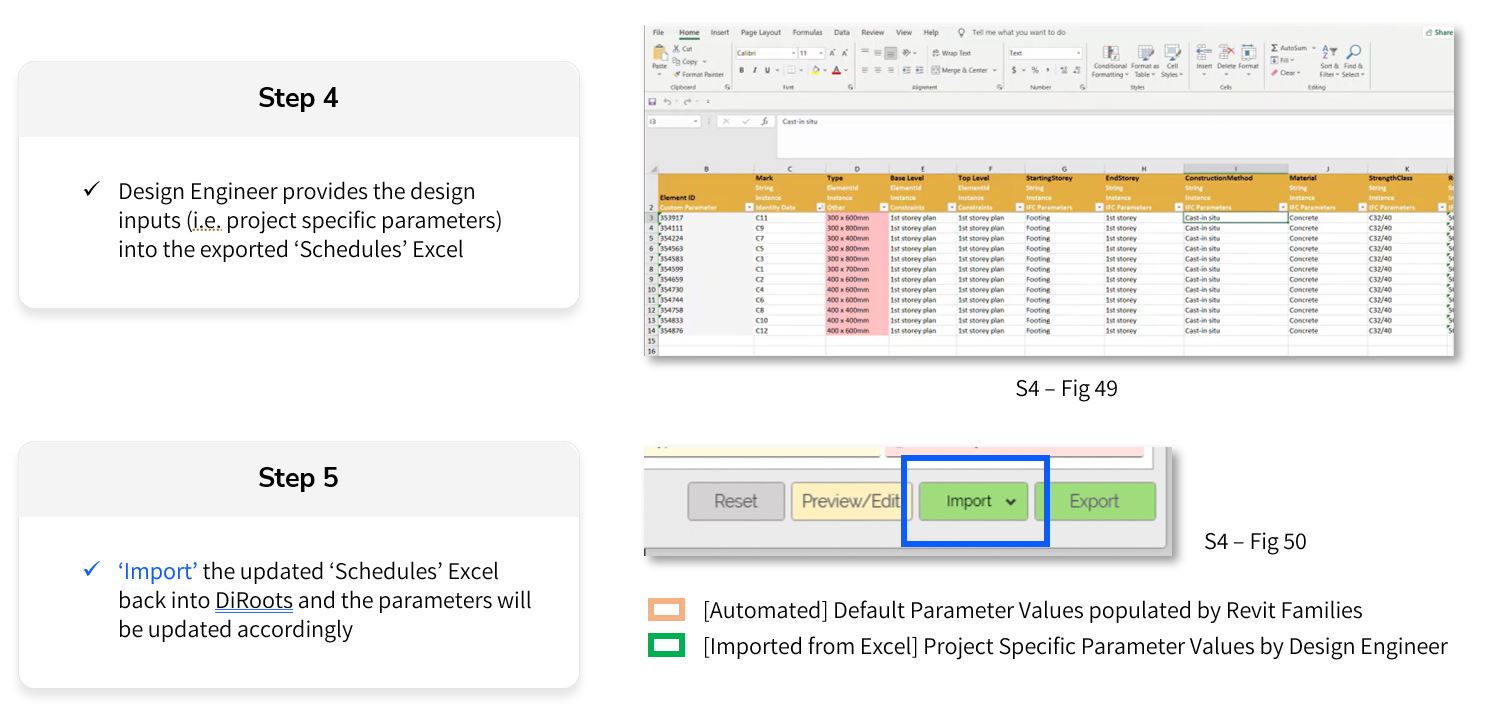Screen dimensions: 1490x710
Task: Open the Calibri font name dropdown
Action: coord(794,53)
